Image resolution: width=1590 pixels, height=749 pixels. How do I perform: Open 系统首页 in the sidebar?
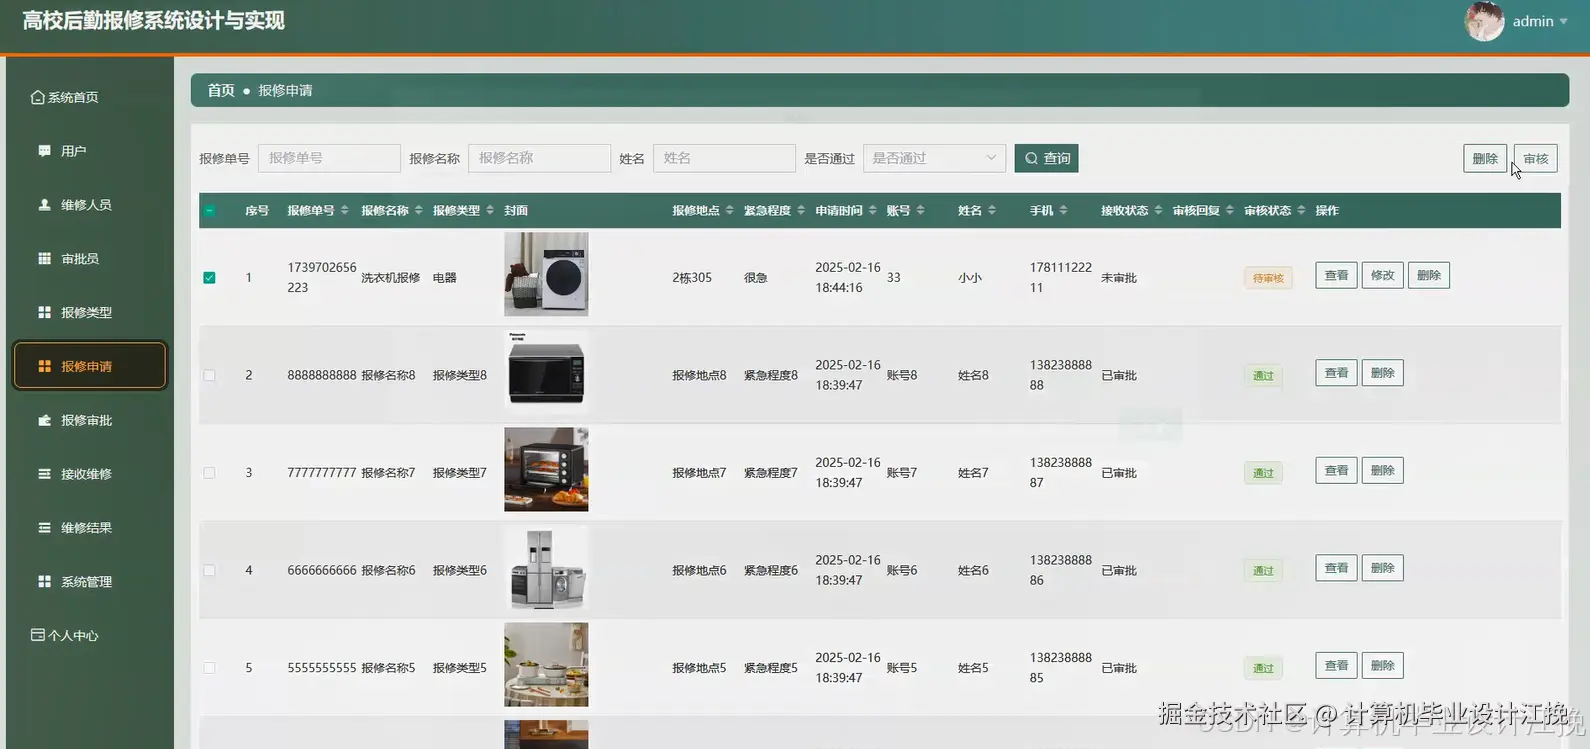pyautogui.click(x=88, y=97)
